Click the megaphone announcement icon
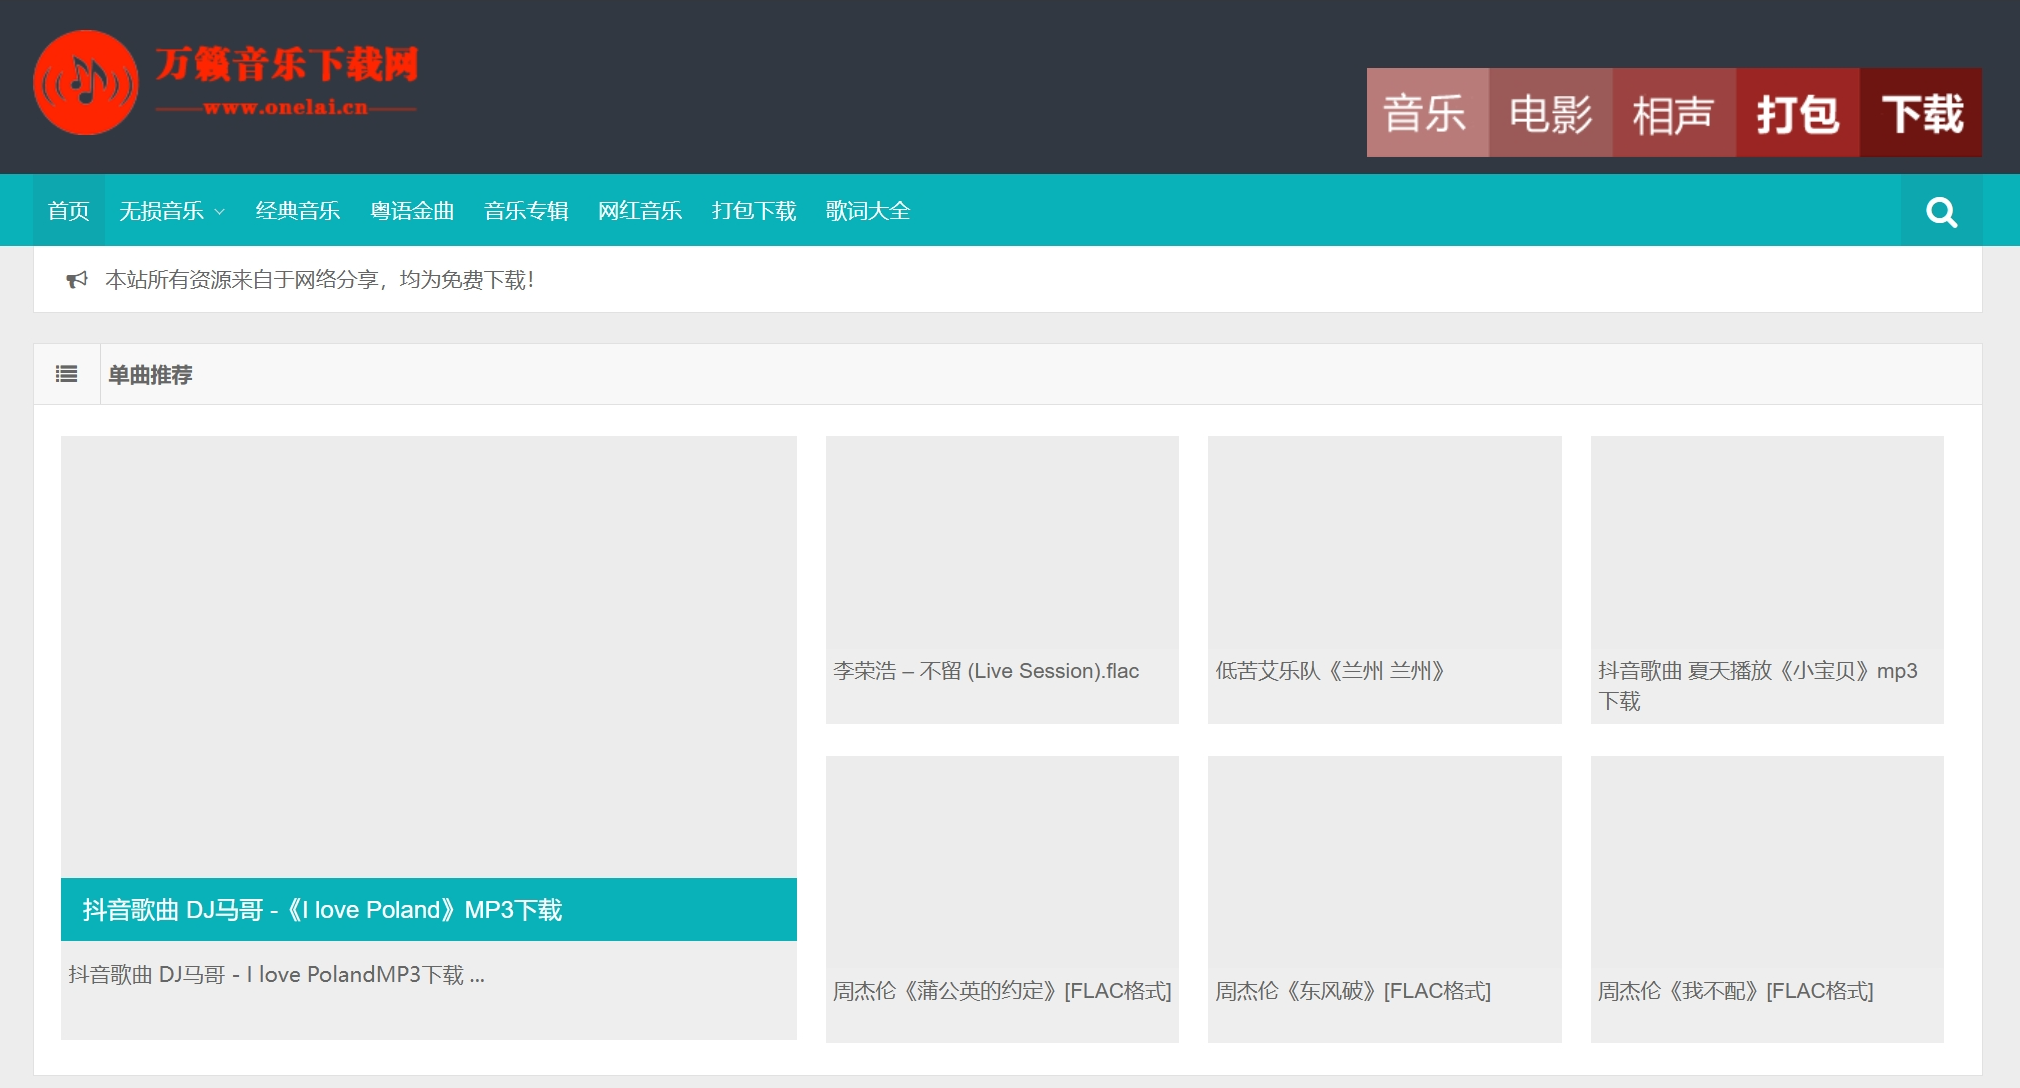 click(x=77, y=280)
